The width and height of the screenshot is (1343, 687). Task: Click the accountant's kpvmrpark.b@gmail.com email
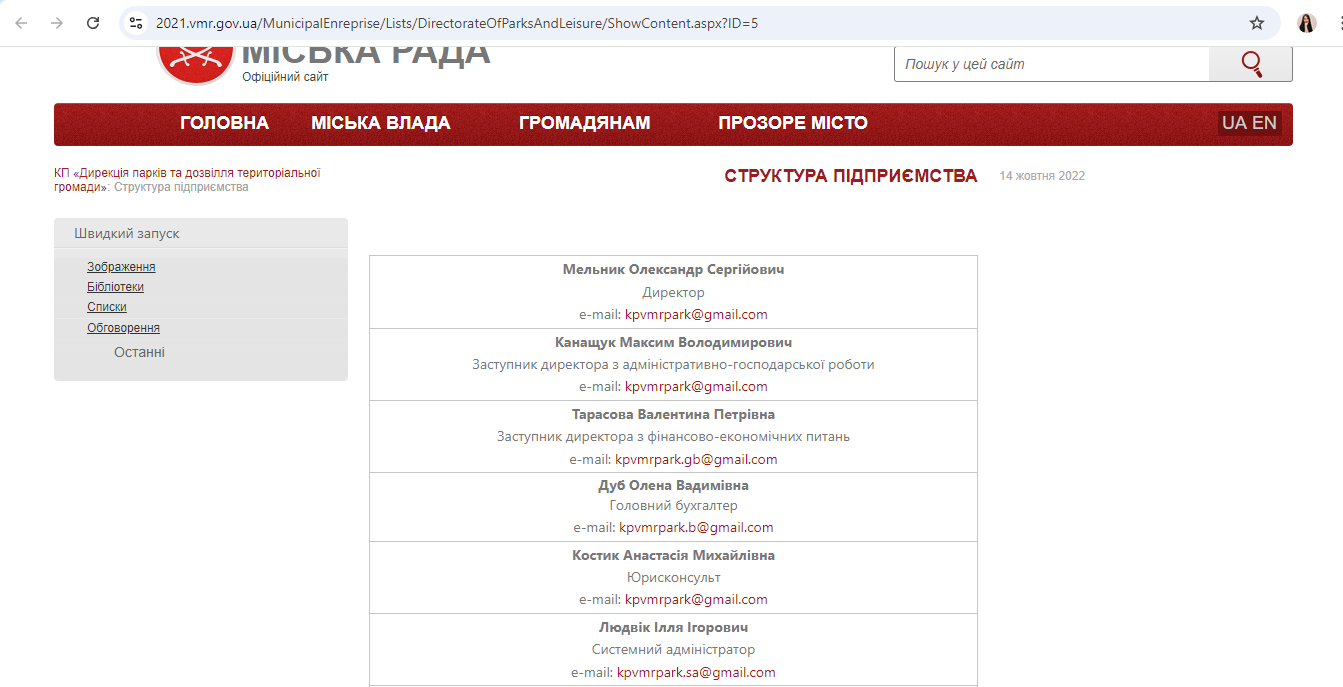click(x=696, y=527)
